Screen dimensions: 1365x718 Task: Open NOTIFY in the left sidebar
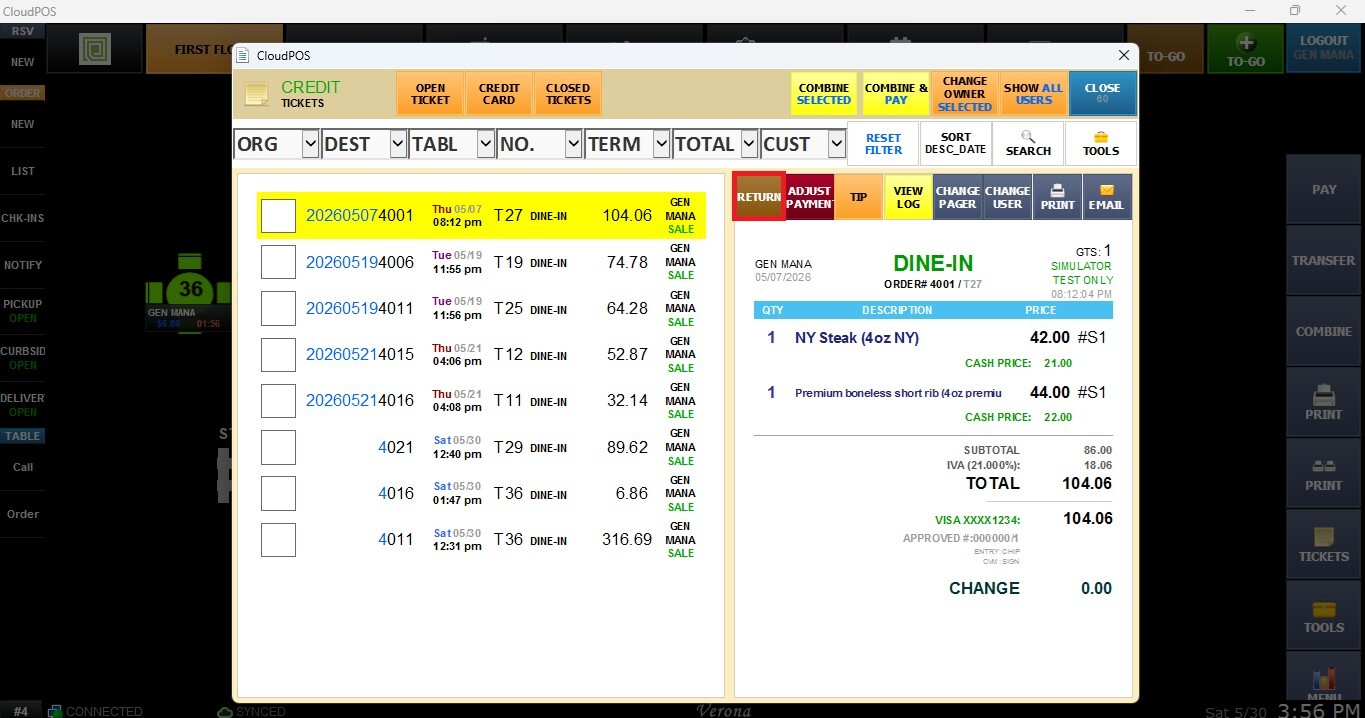tap(22, 265)
